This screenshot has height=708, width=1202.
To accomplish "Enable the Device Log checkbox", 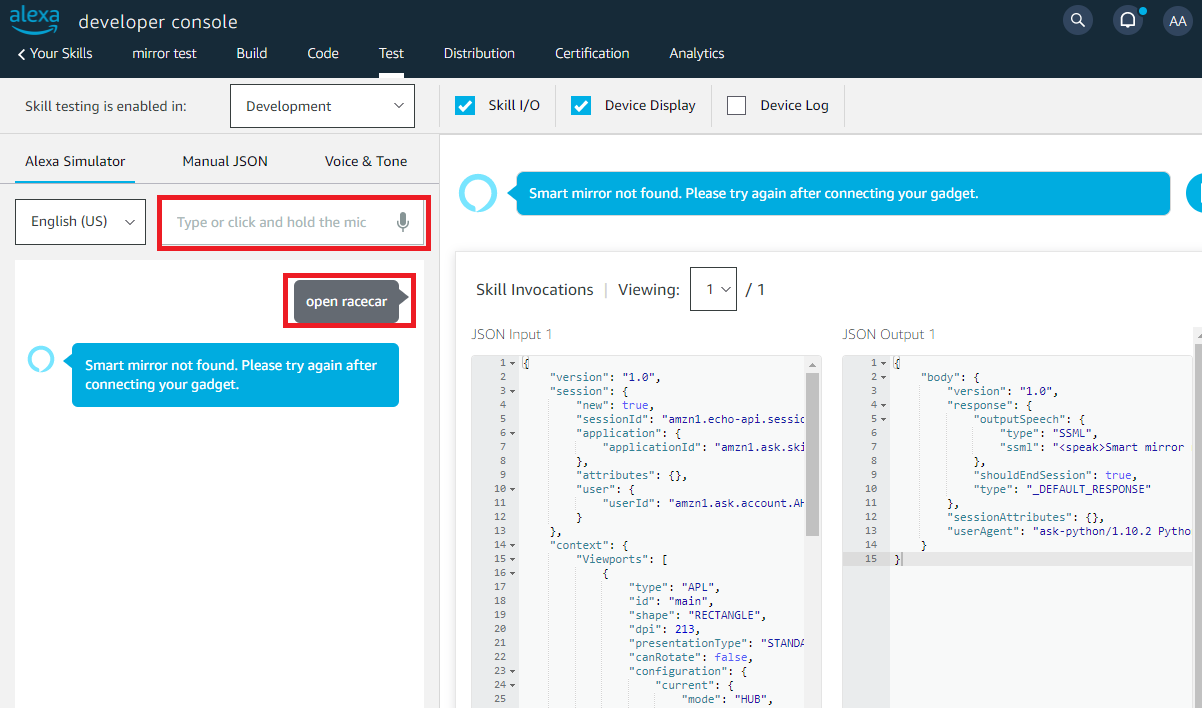I will 737,105.
